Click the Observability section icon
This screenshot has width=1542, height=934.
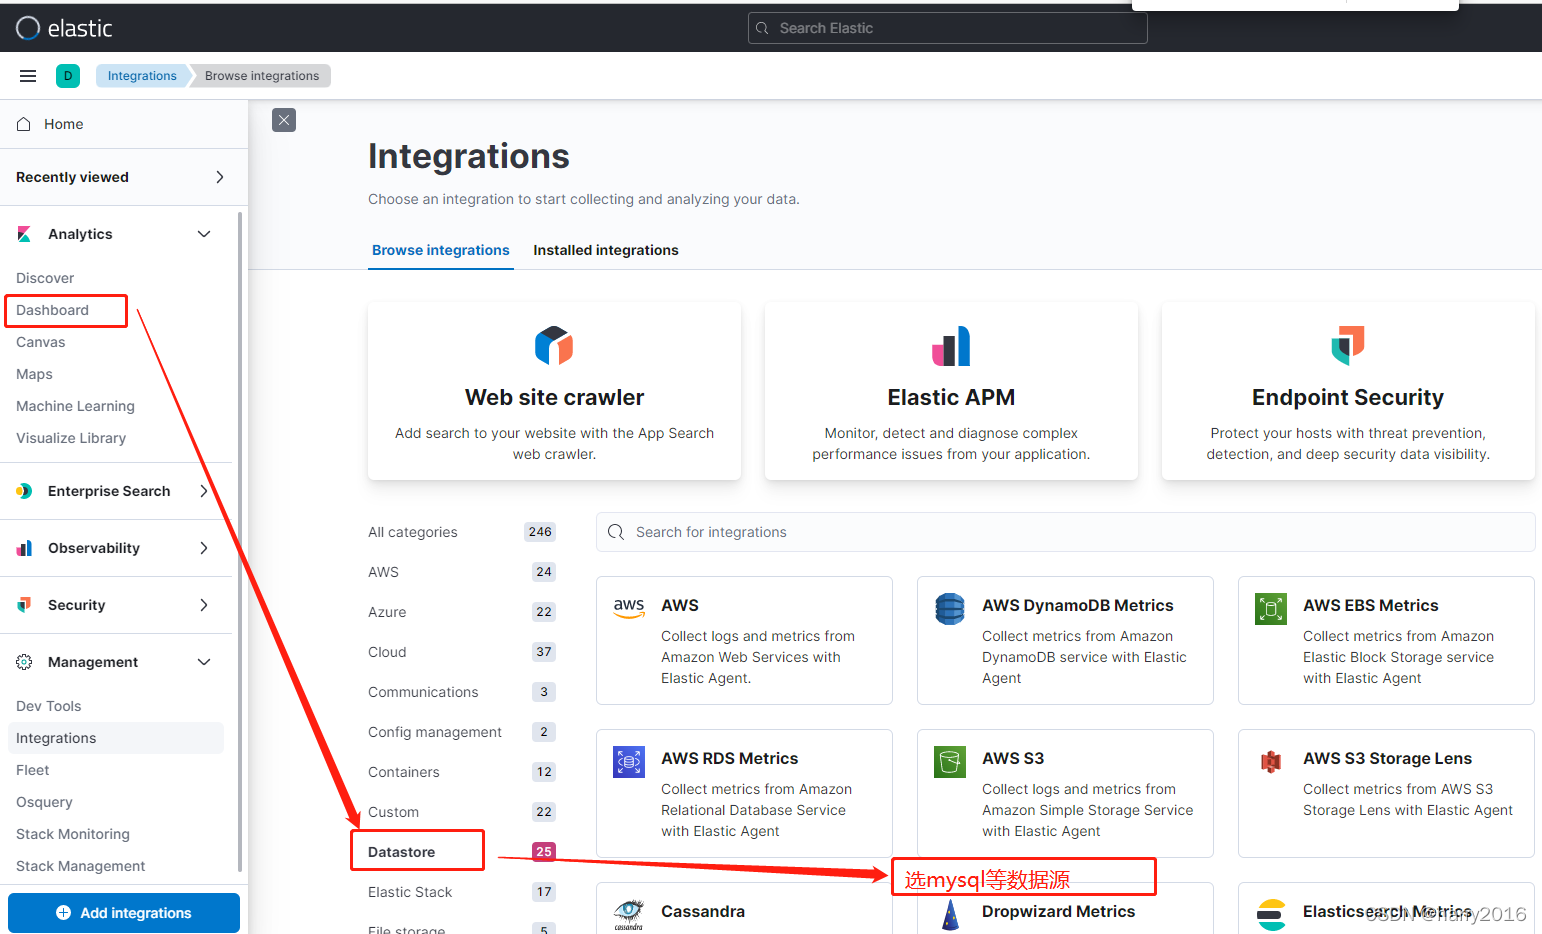tap(24, 548)
